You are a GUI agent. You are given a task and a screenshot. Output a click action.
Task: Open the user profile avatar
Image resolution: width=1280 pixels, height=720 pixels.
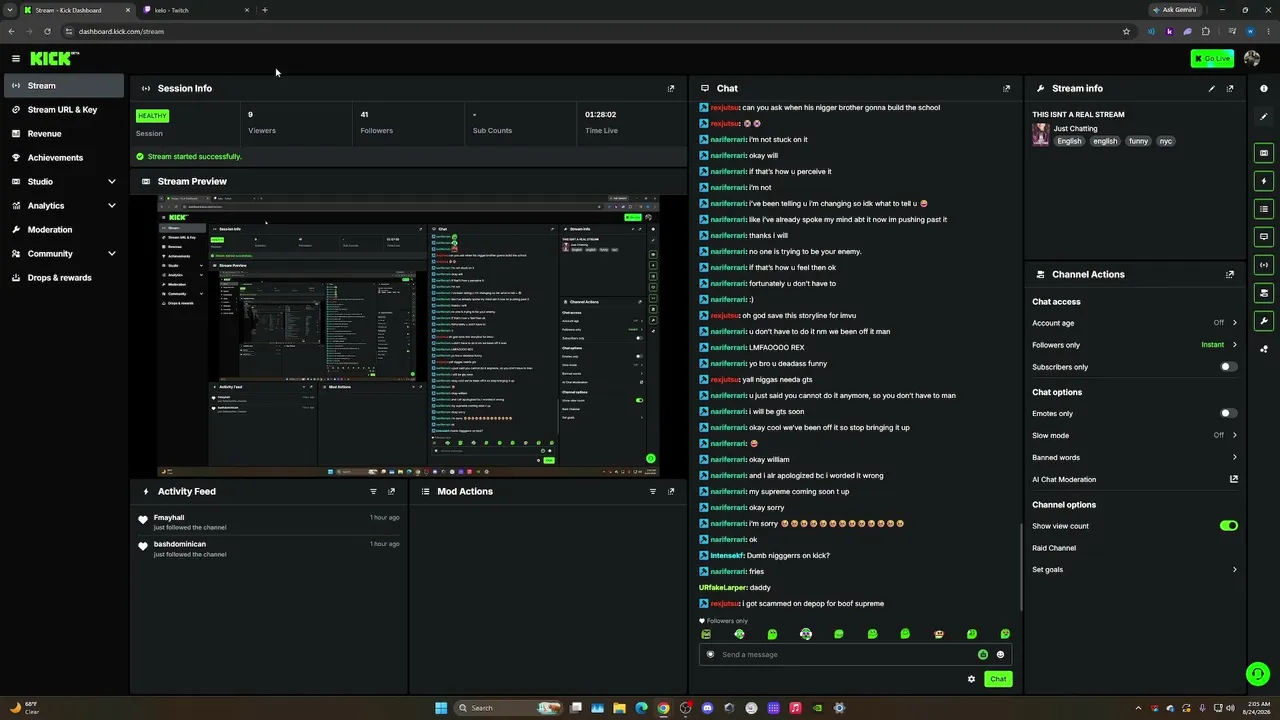coord(1252,59)
